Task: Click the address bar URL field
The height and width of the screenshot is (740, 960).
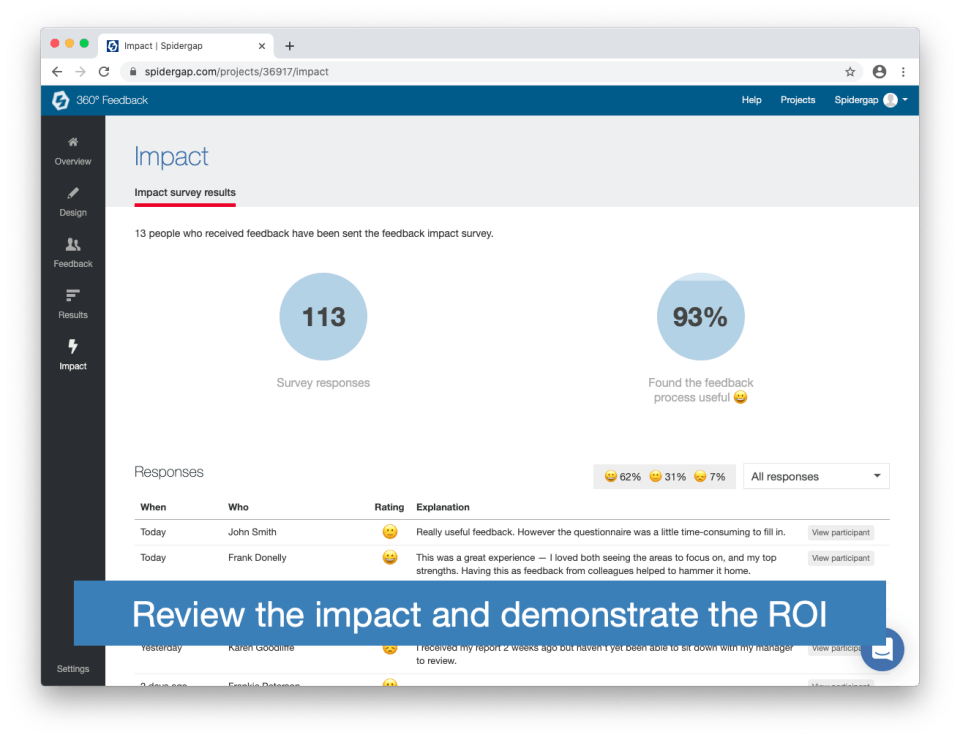Action: [x=490, y=72]
